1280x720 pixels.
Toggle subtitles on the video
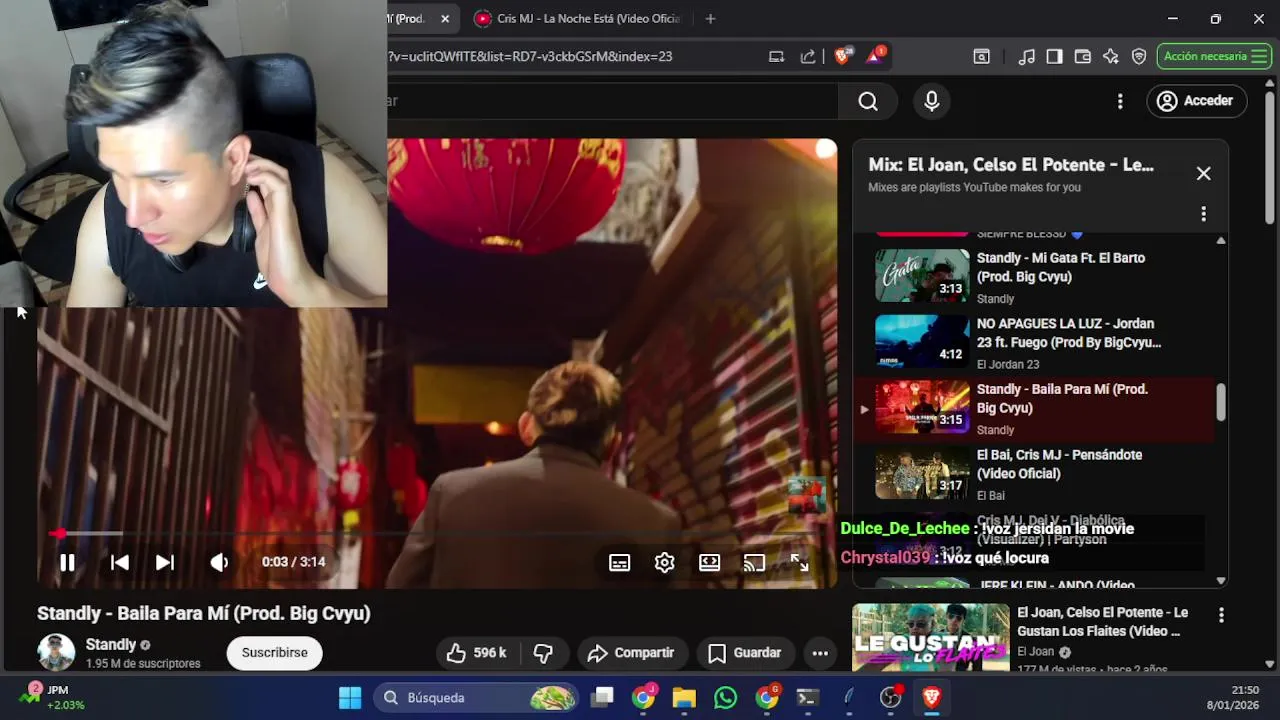coord(619,562)
